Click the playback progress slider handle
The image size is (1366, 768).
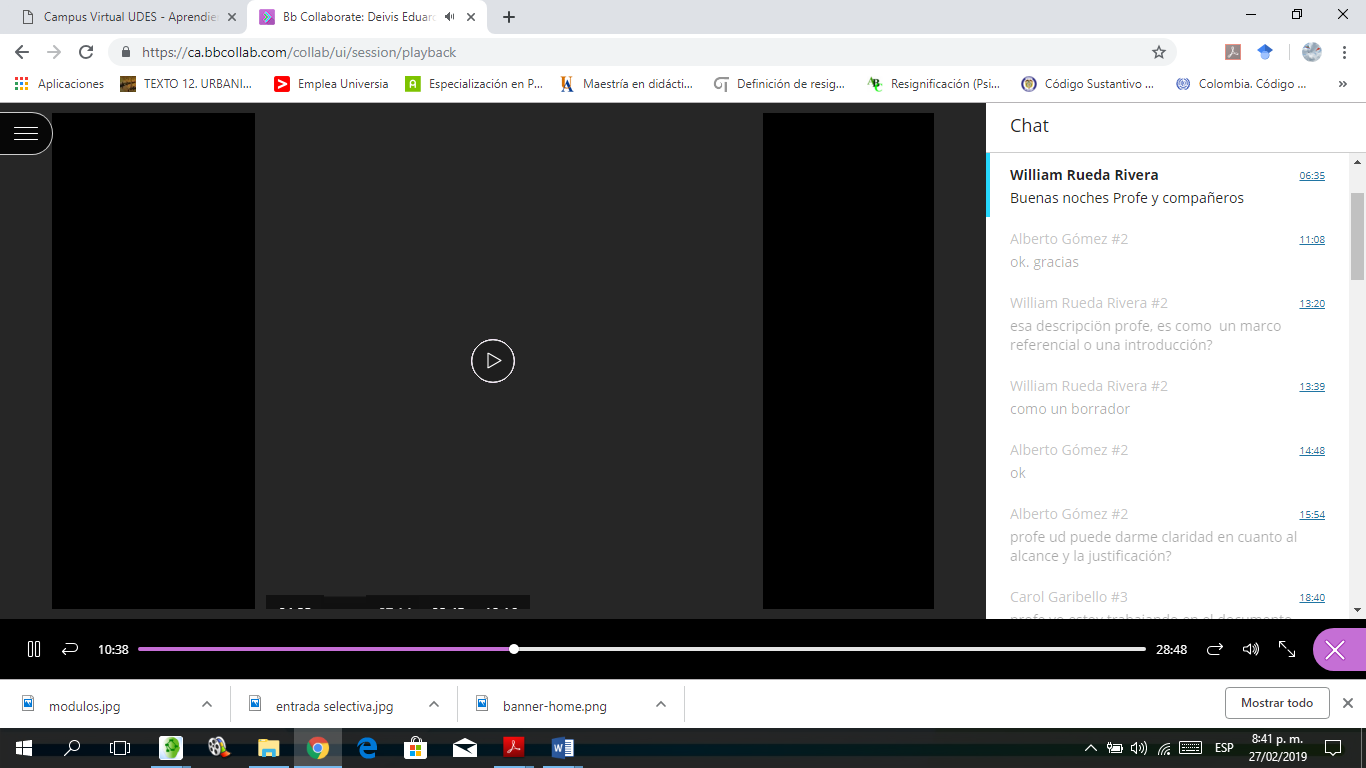(x=514, y=649)
